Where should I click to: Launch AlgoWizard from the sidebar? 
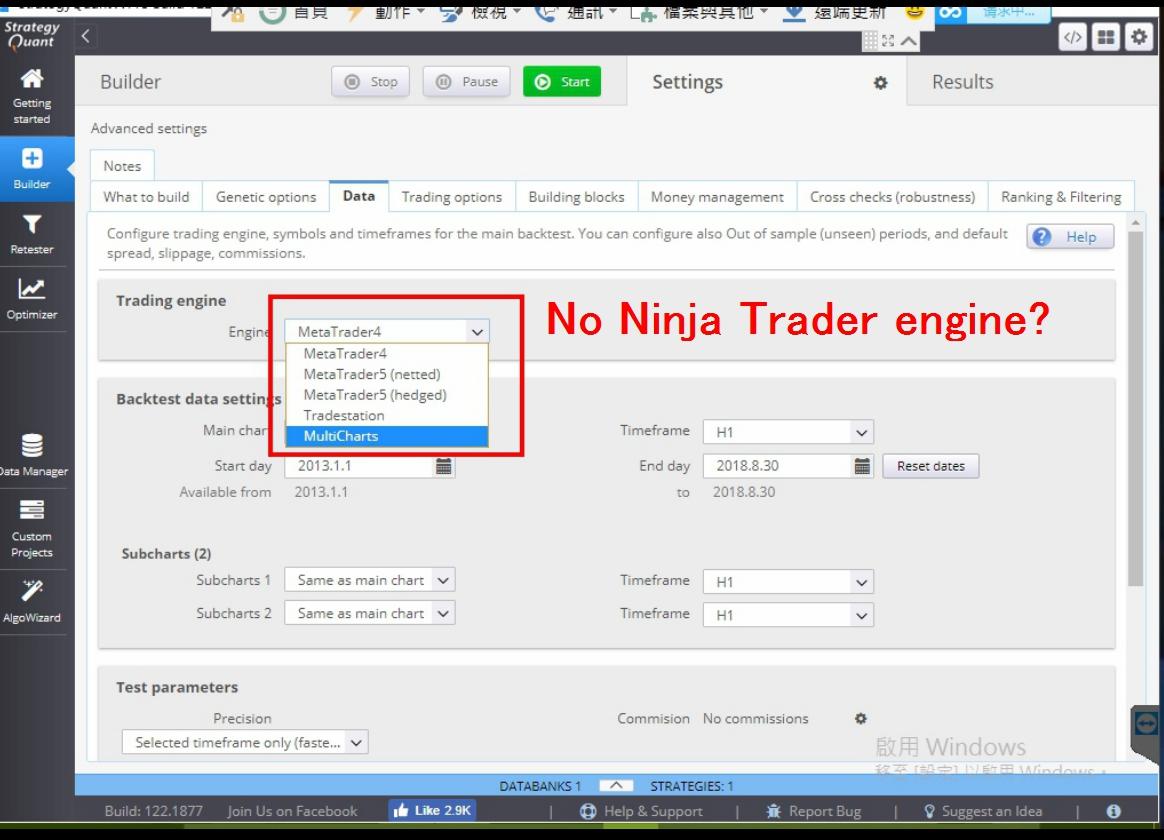(32, 601)
